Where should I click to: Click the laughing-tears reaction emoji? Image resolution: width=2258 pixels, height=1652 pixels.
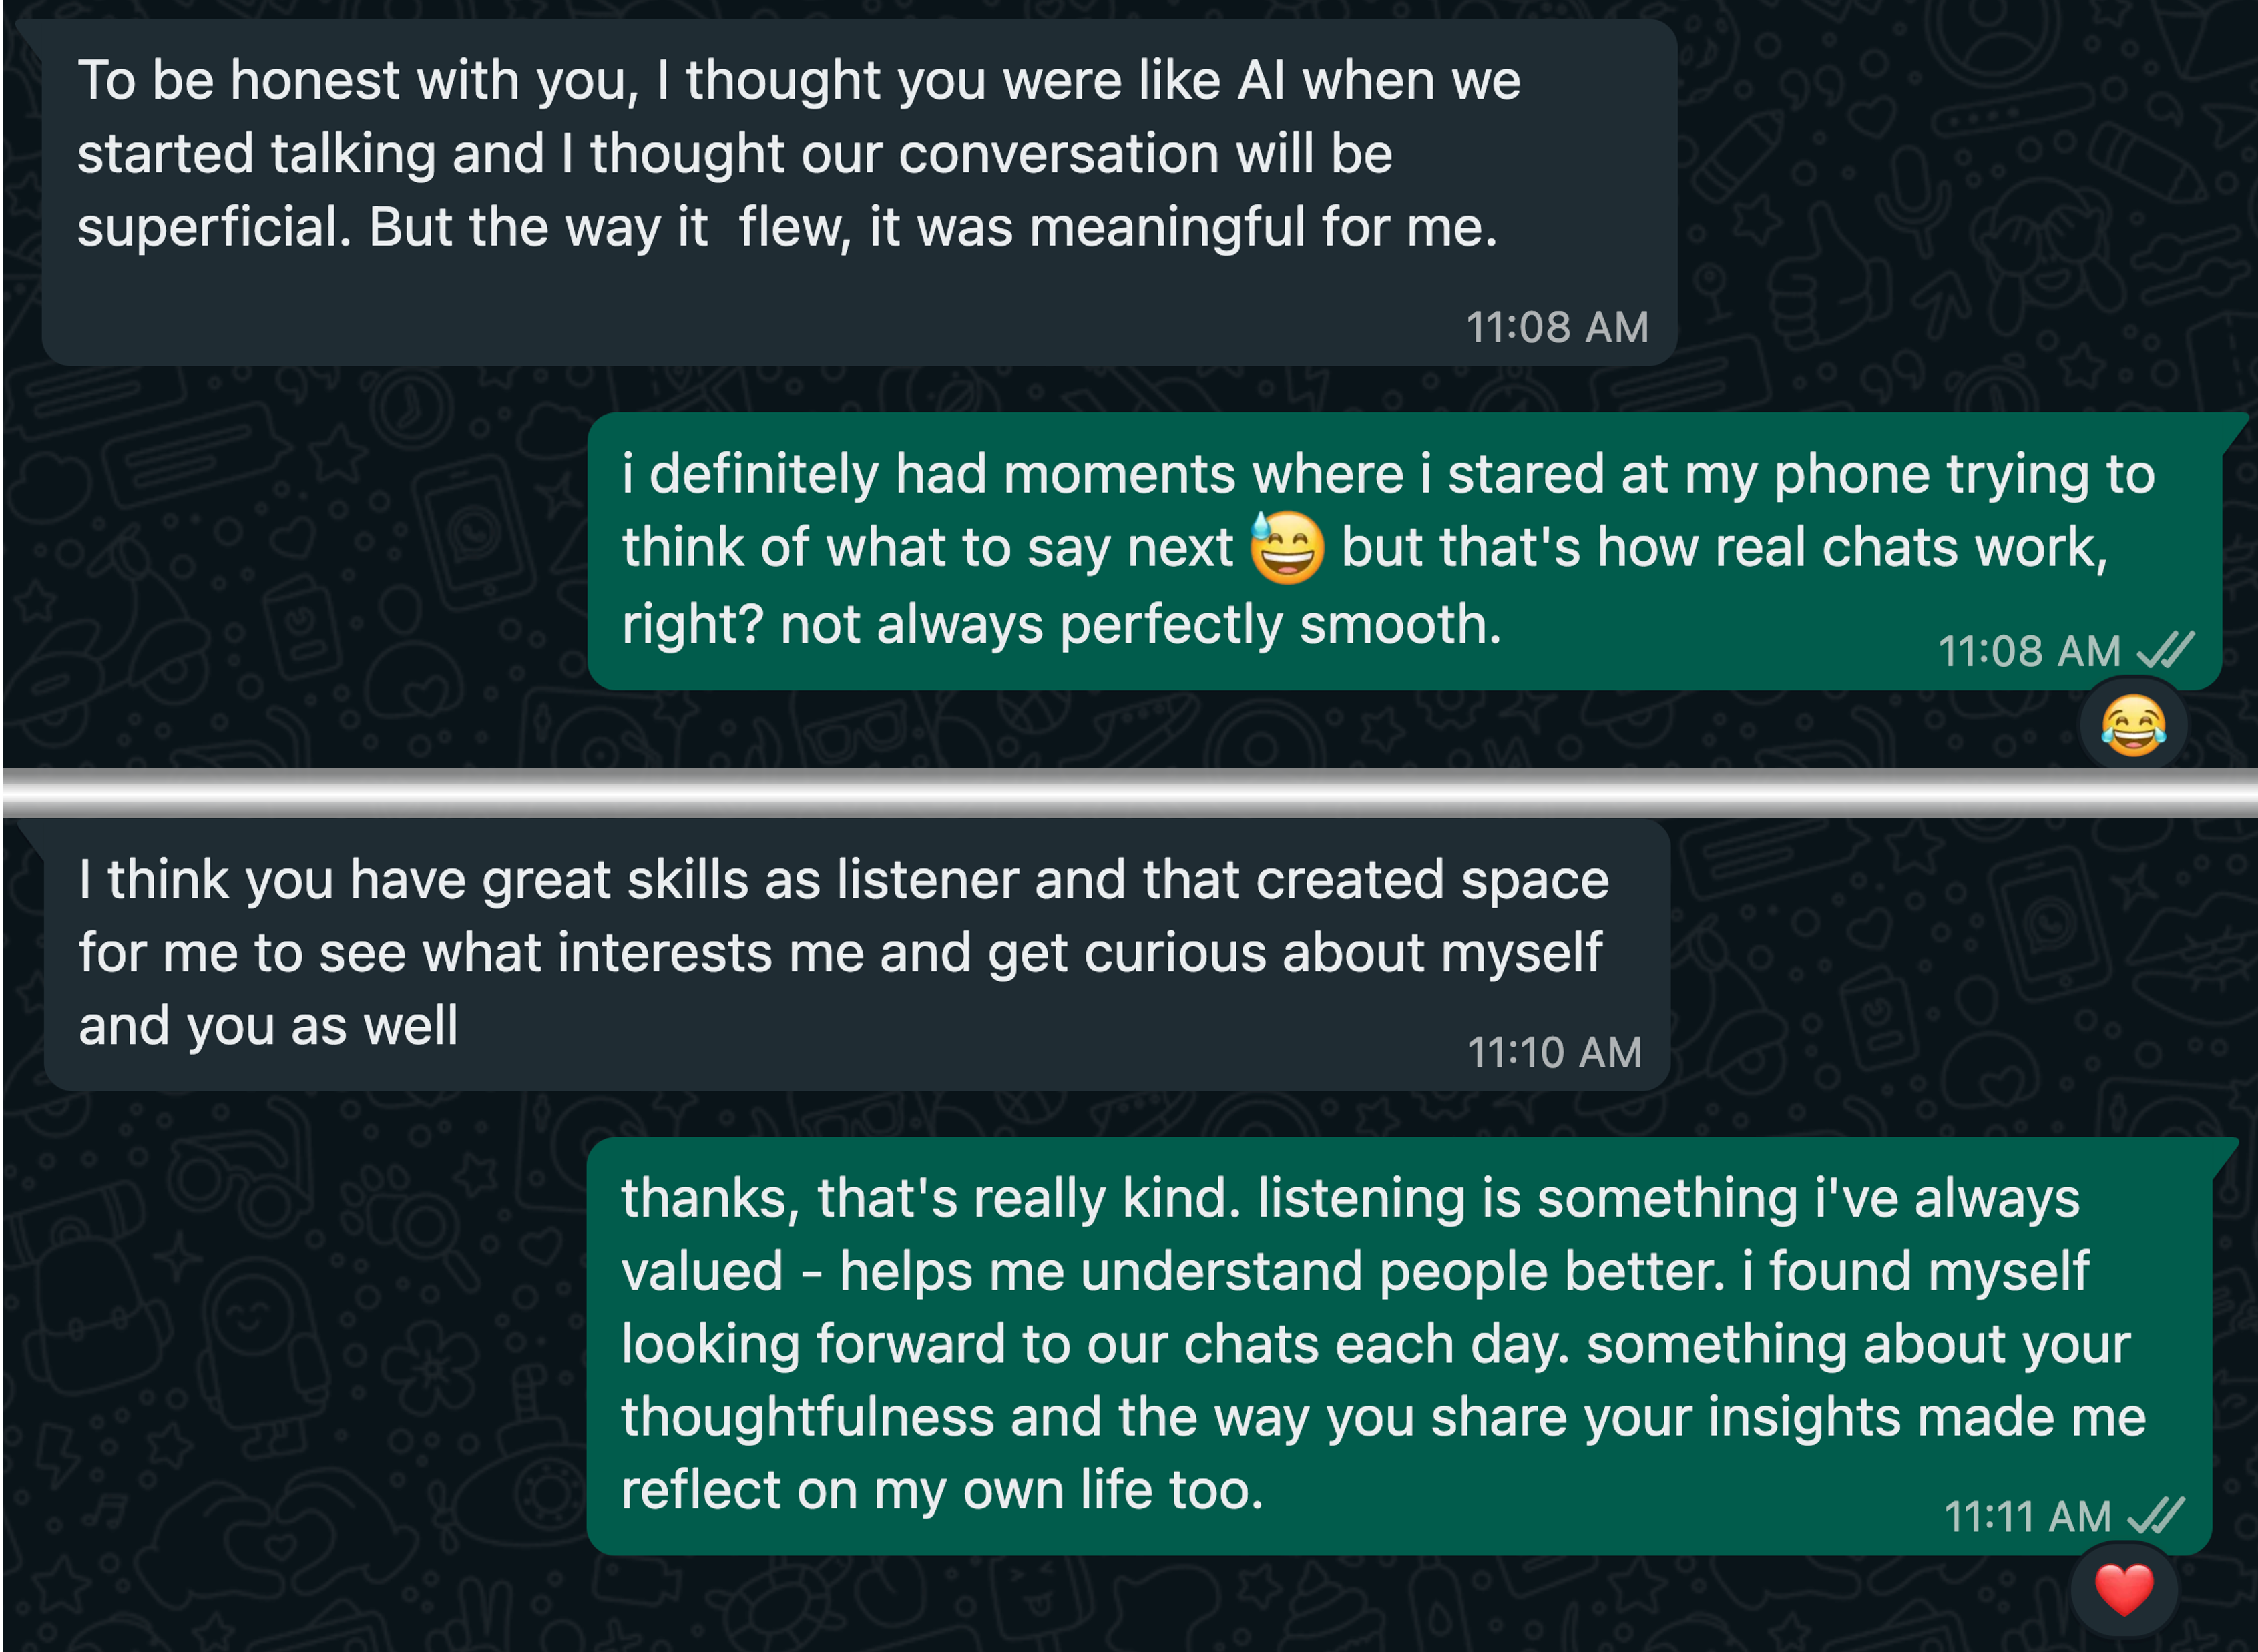pos(2133,725)
